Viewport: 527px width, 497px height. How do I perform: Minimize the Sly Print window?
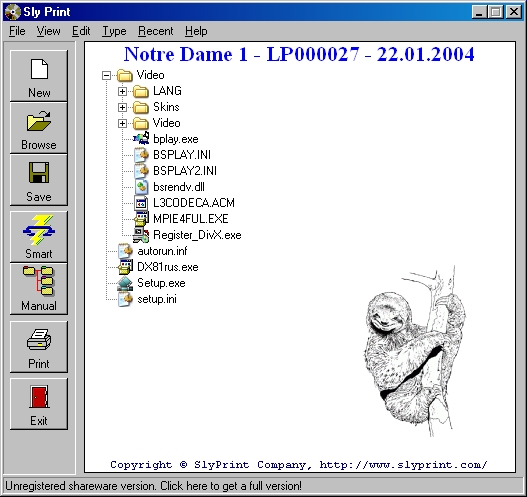pyautogui.click(x=480, y=12)
